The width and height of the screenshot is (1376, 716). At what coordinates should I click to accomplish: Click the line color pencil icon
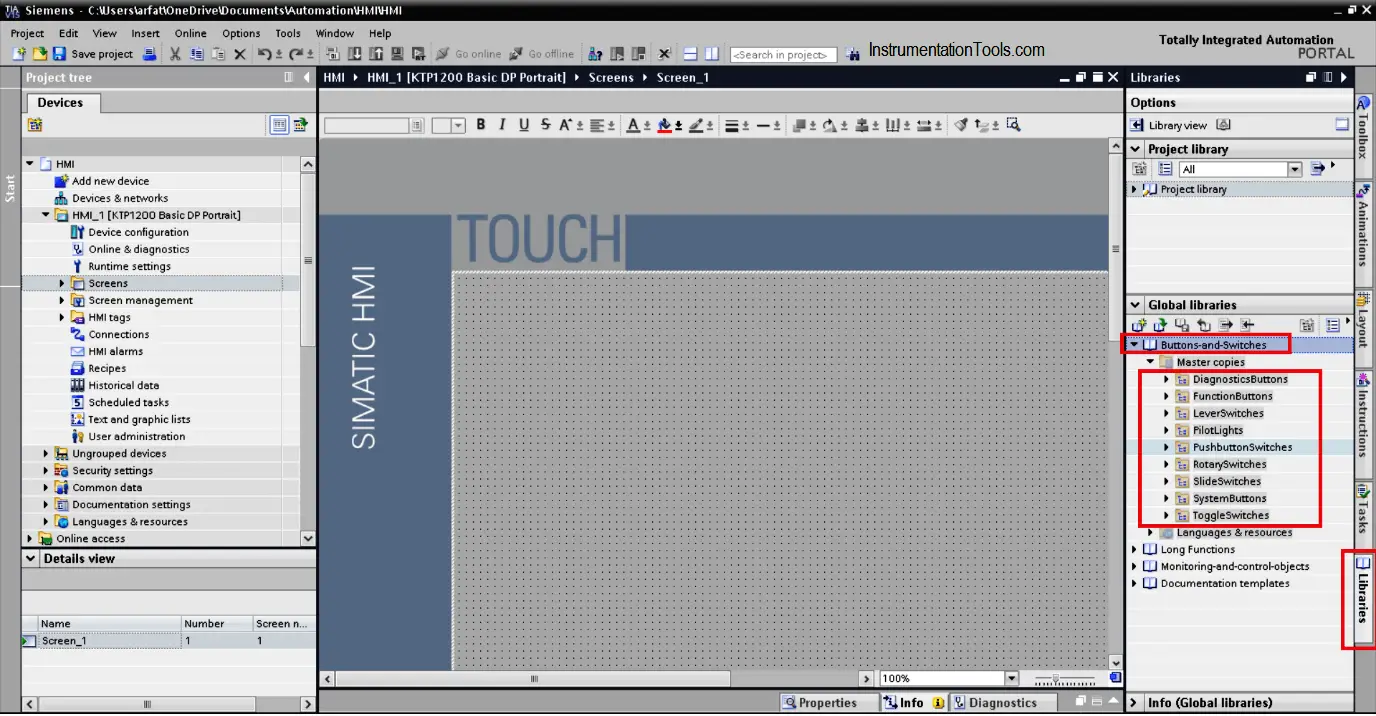tap(696, 125)
